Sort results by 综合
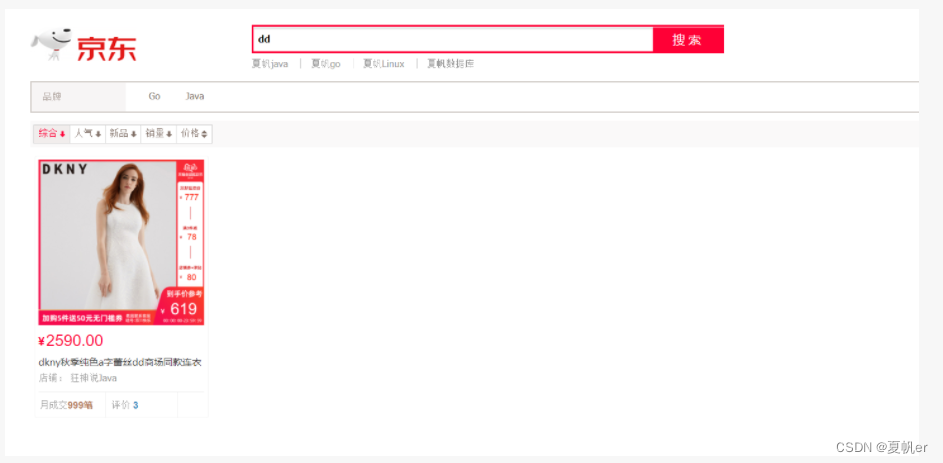943x463 pixels. [52, 133]
